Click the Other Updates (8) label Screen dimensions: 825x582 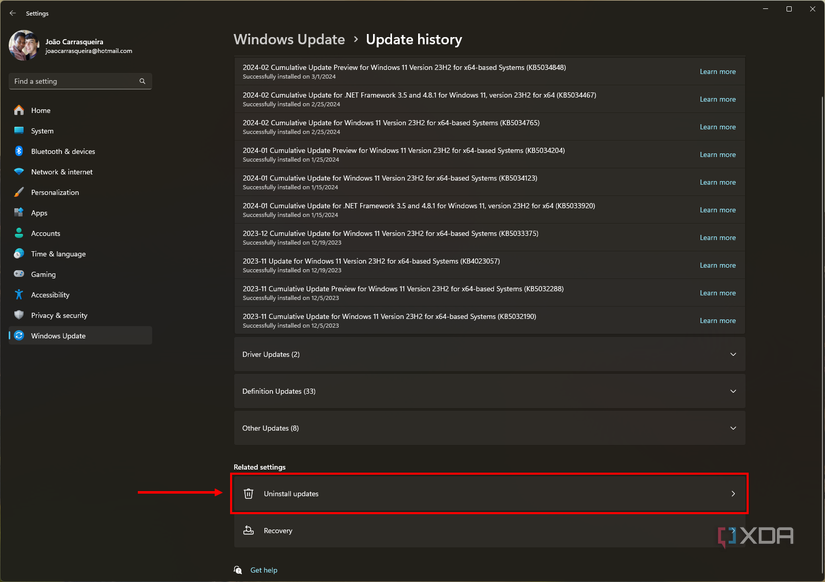point(270,428)
